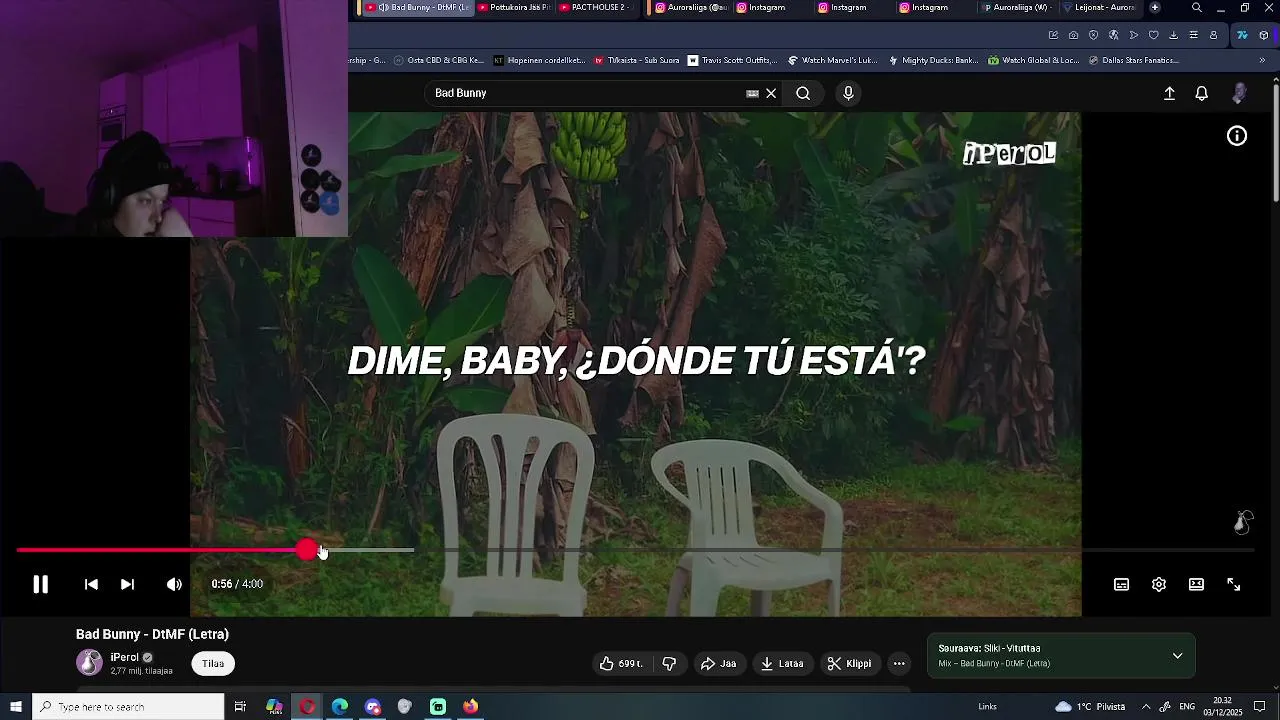Image resolution: width=1280 pixels, height=720 pixels.
Task: Open Task View on the taskbar
Action: tap(240, 707)
